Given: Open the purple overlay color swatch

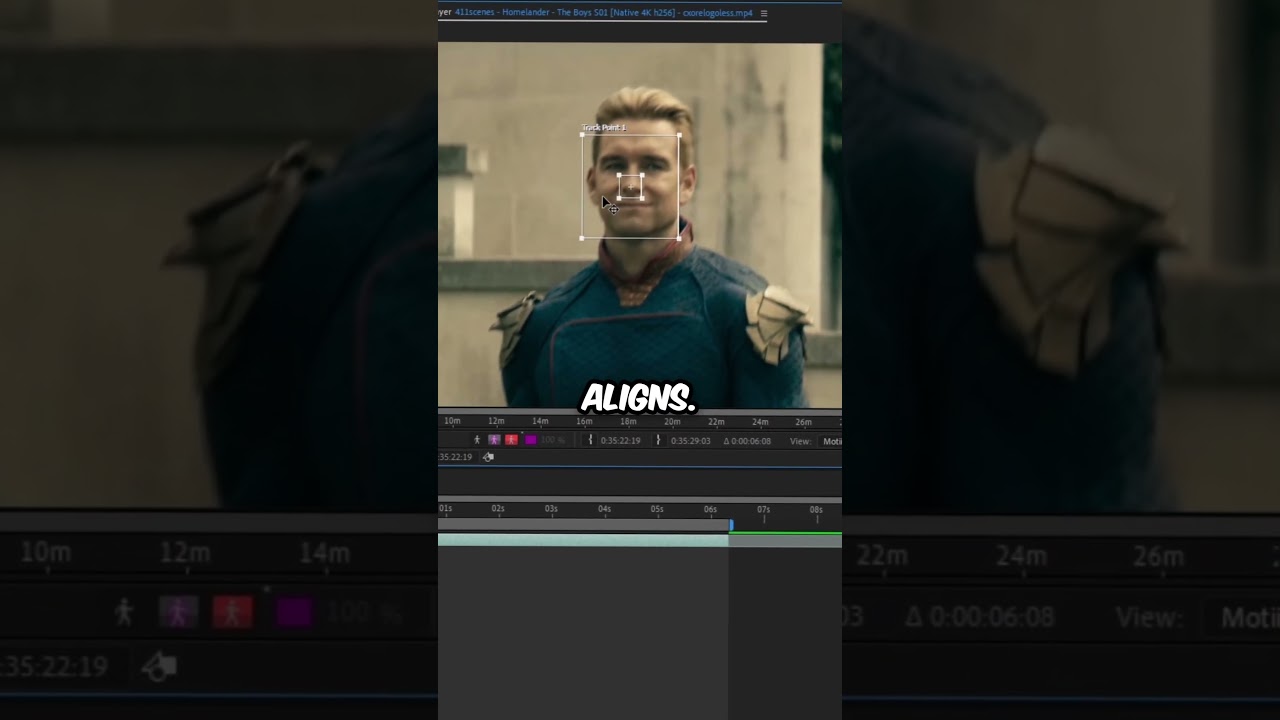Looking at the screenshot, I should tap(530, 440).
